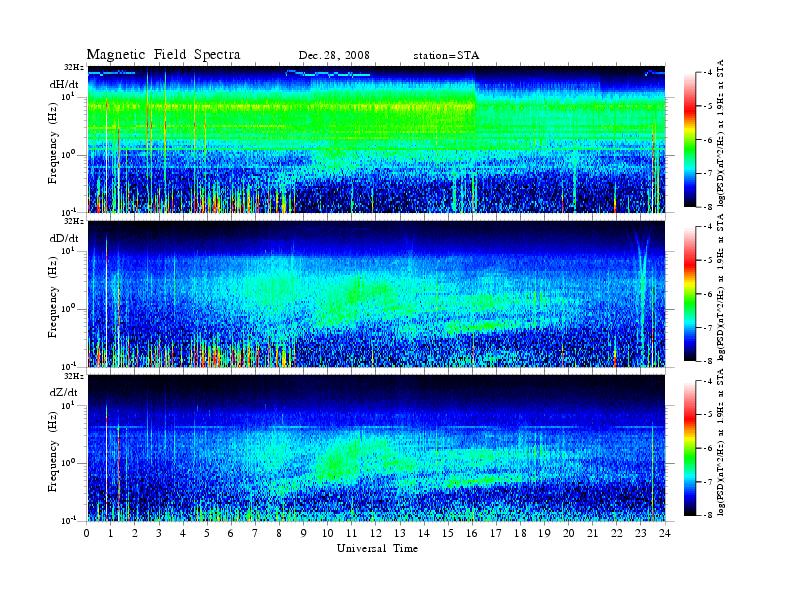
Task: Click hour 10 on the Universal Time axis
Action: click(328, 533)
